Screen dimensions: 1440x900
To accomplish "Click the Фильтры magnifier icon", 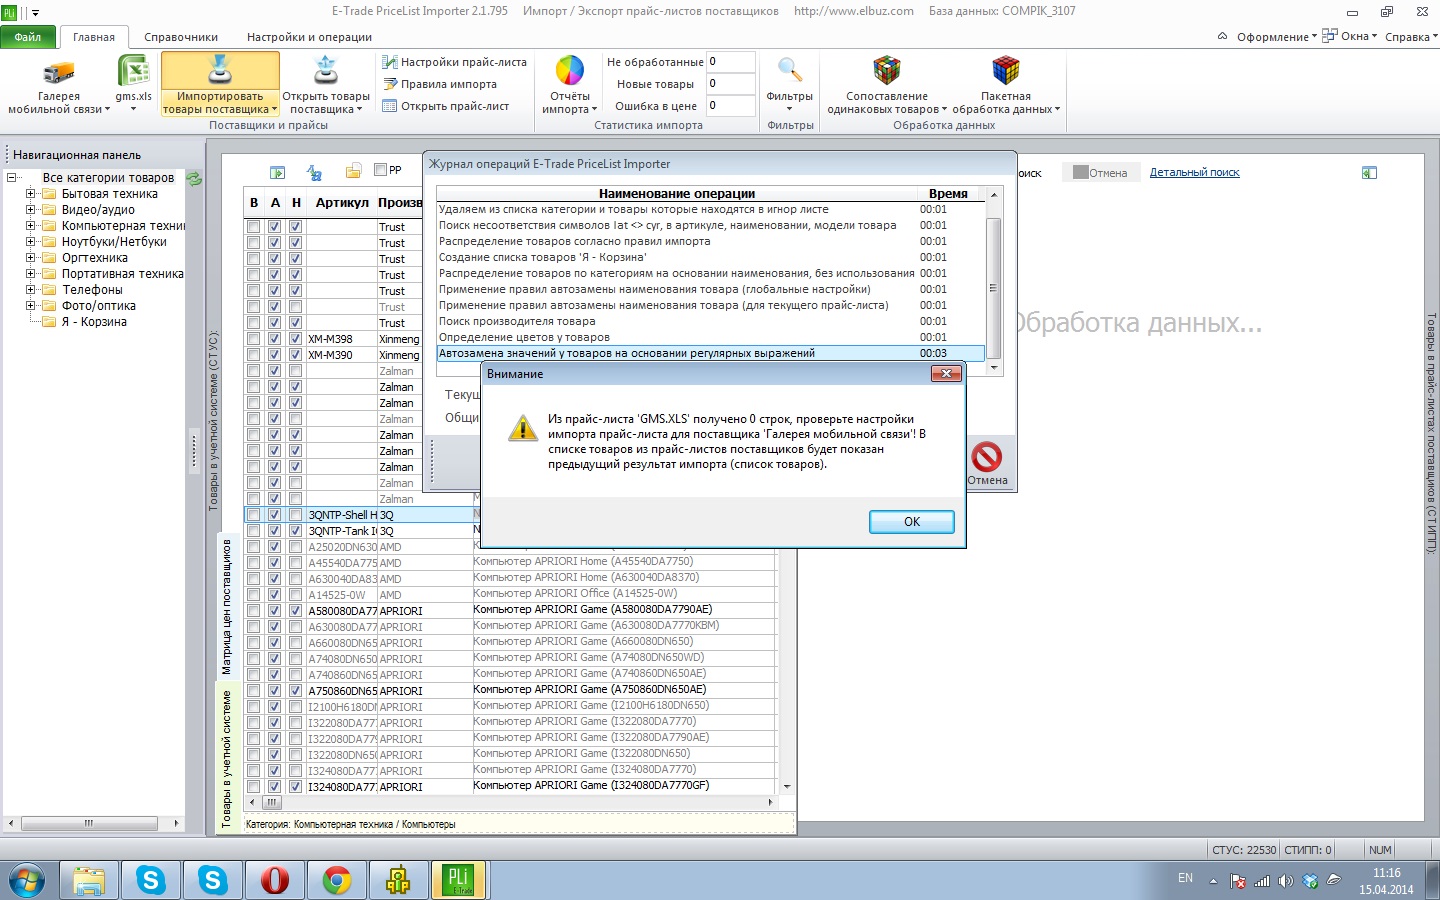I will (790, 70).
